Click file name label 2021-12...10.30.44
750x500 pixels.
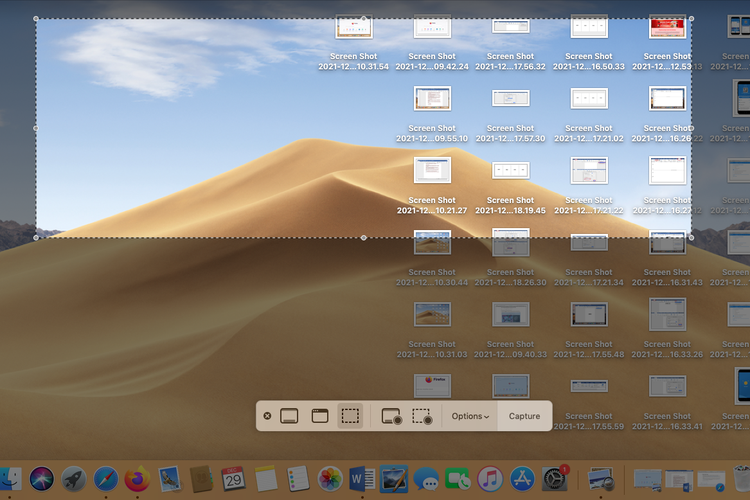[x=432, y=282]
